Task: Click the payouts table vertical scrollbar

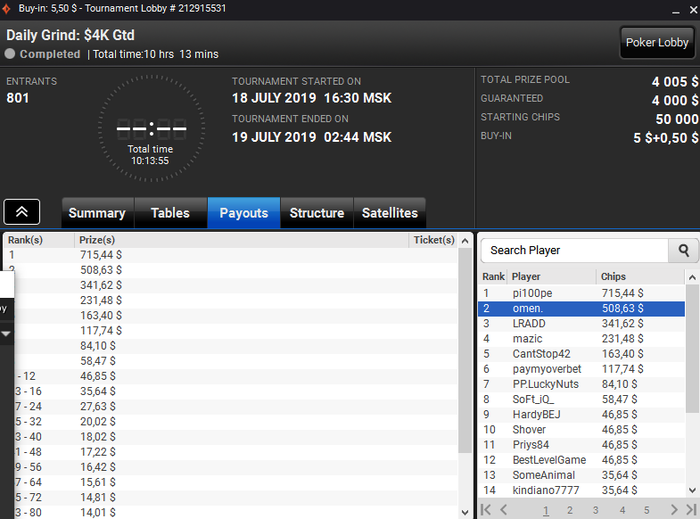Action: click(465, 350)
